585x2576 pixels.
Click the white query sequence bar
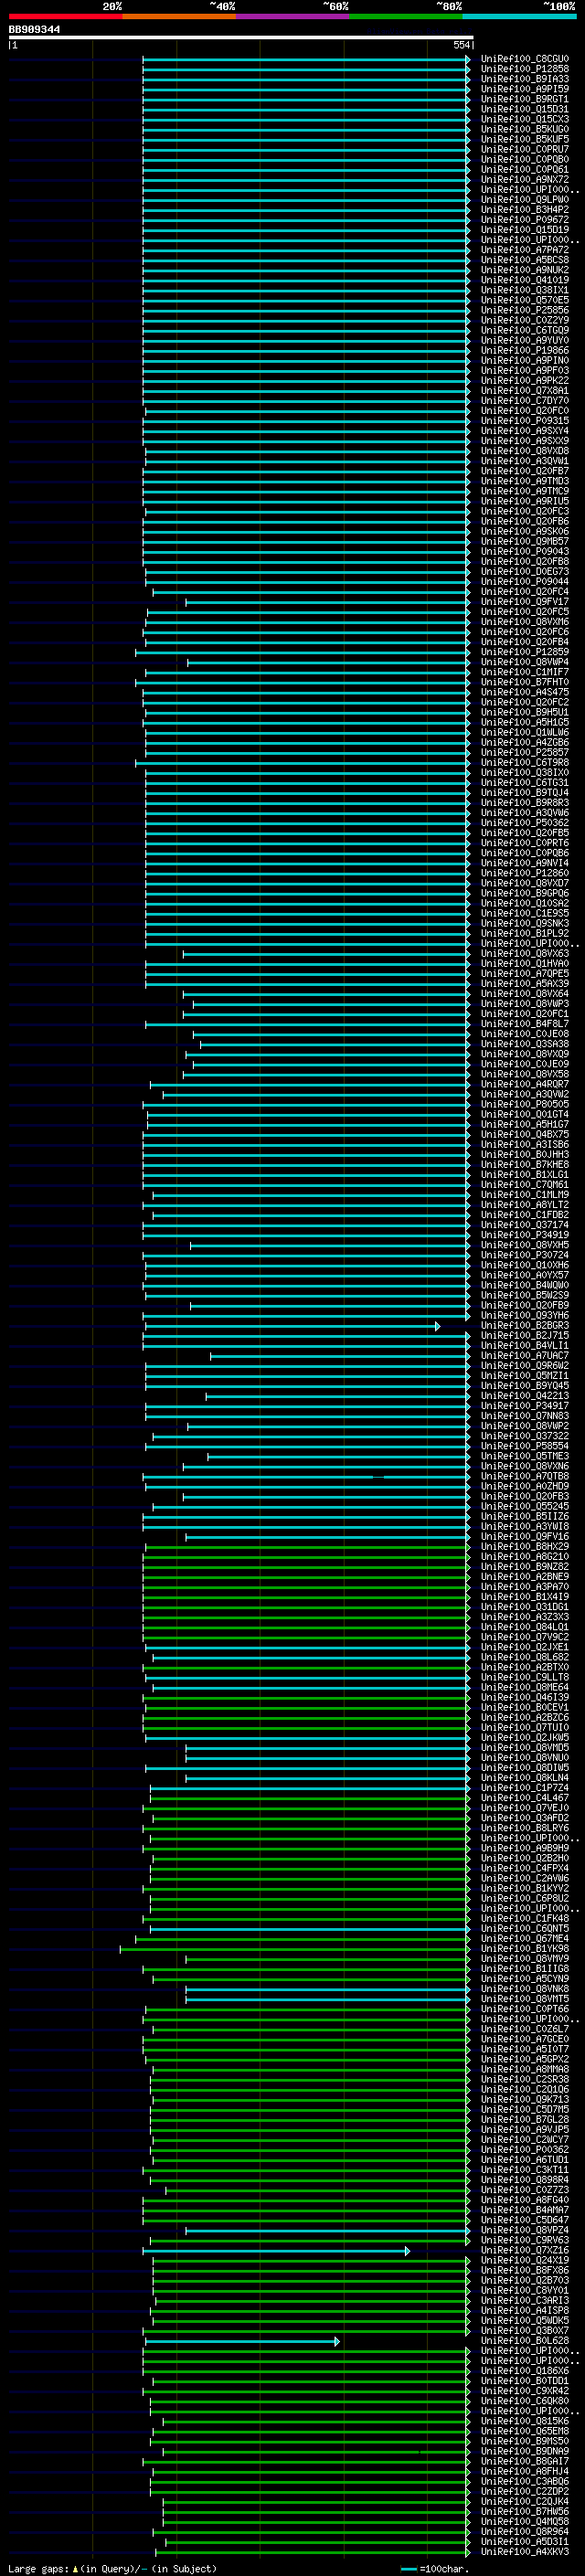tap(241, 38)
